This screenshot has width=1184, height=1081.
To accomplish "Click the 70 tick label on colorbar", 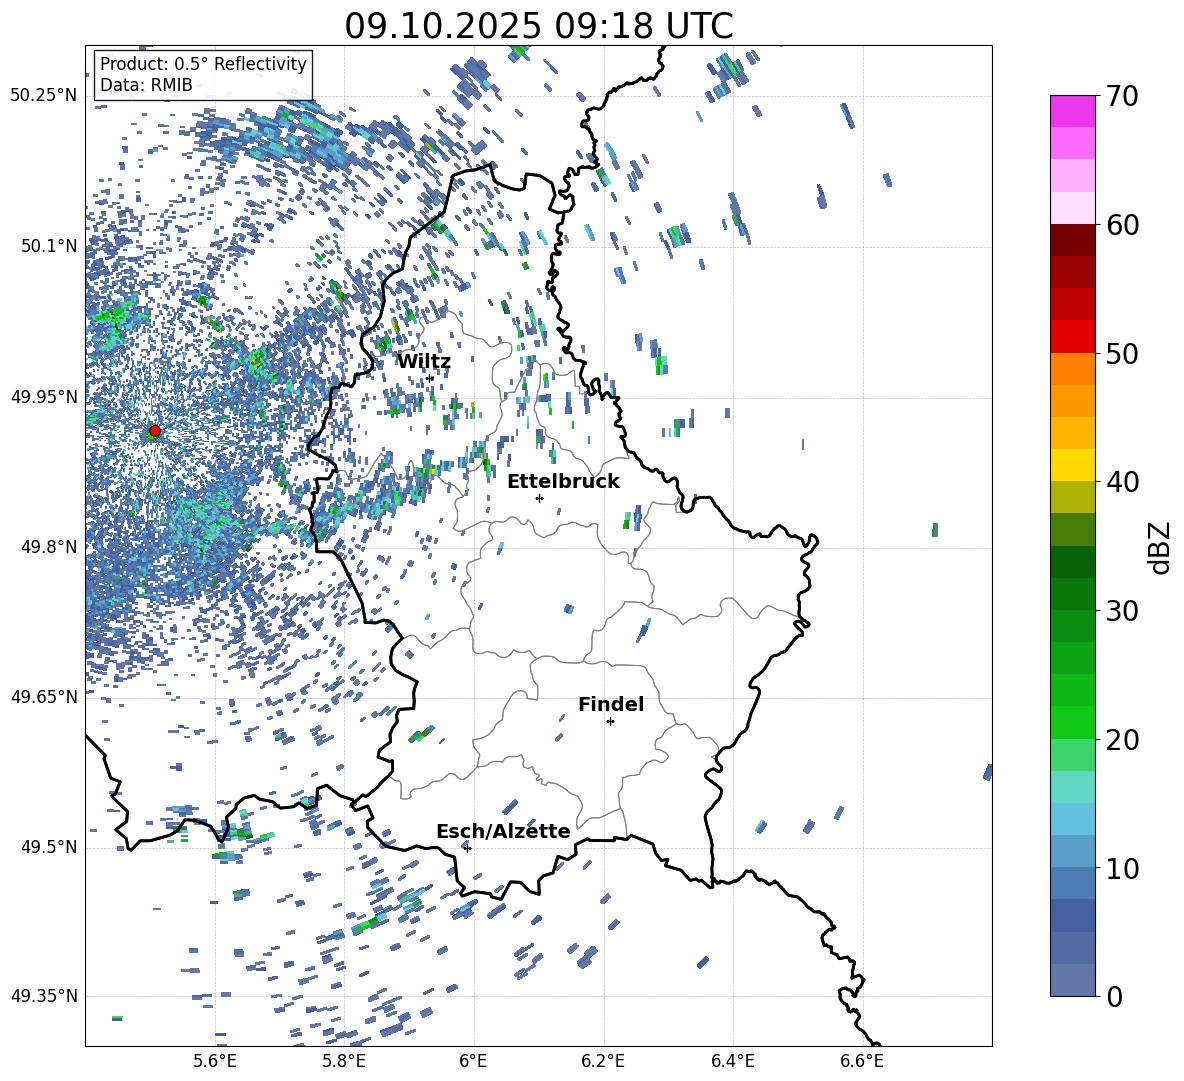I will coord(1121,97).
